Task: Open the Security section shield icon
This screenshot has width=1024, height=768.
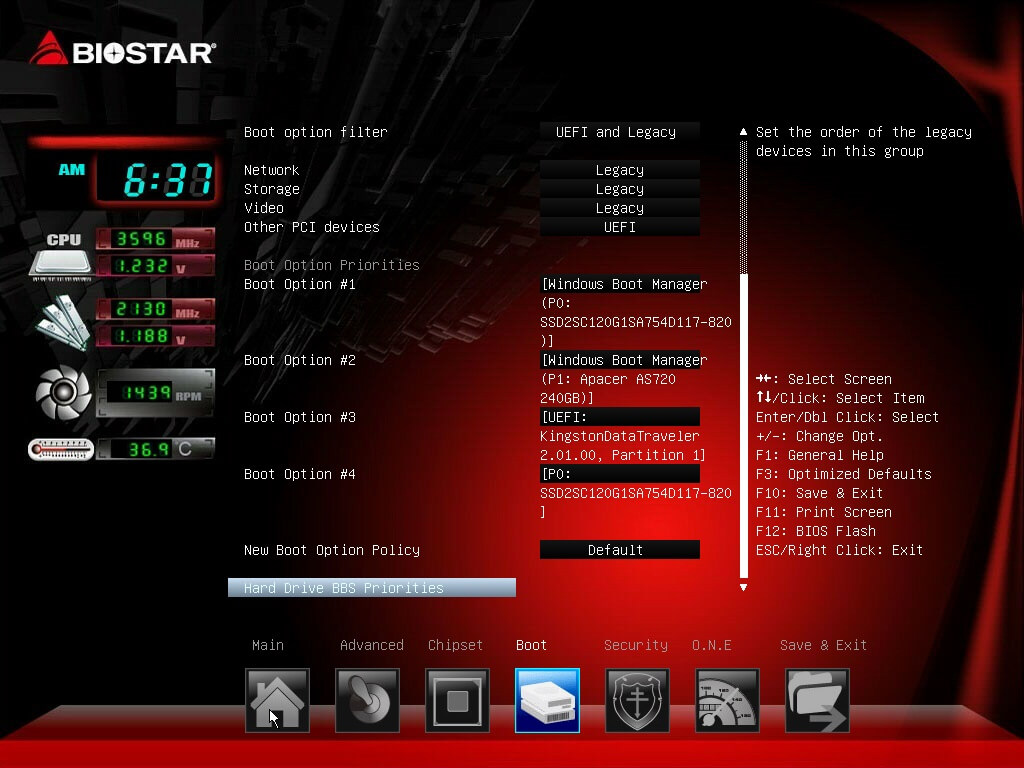Action: (x=637, y=700)
